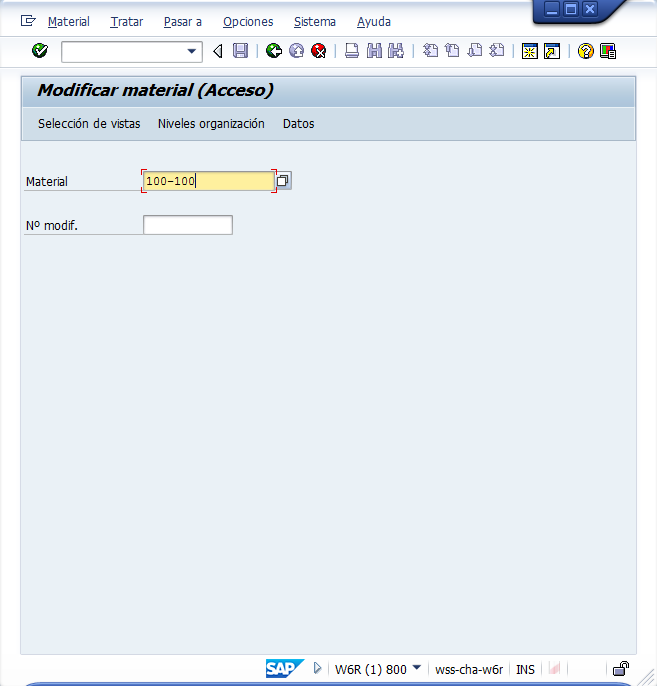Open the yellow Help question-mark icon

click(585, 51)
